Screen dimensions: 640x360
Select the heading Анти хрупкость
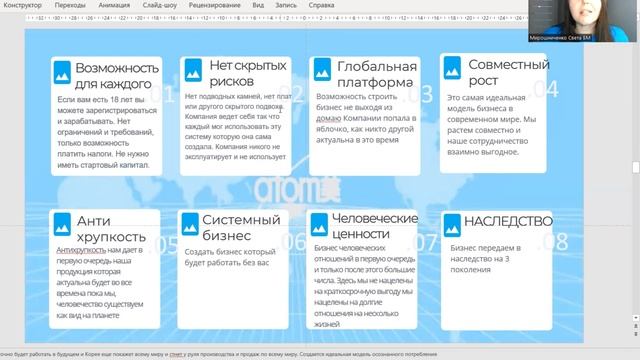pos(111,228)
